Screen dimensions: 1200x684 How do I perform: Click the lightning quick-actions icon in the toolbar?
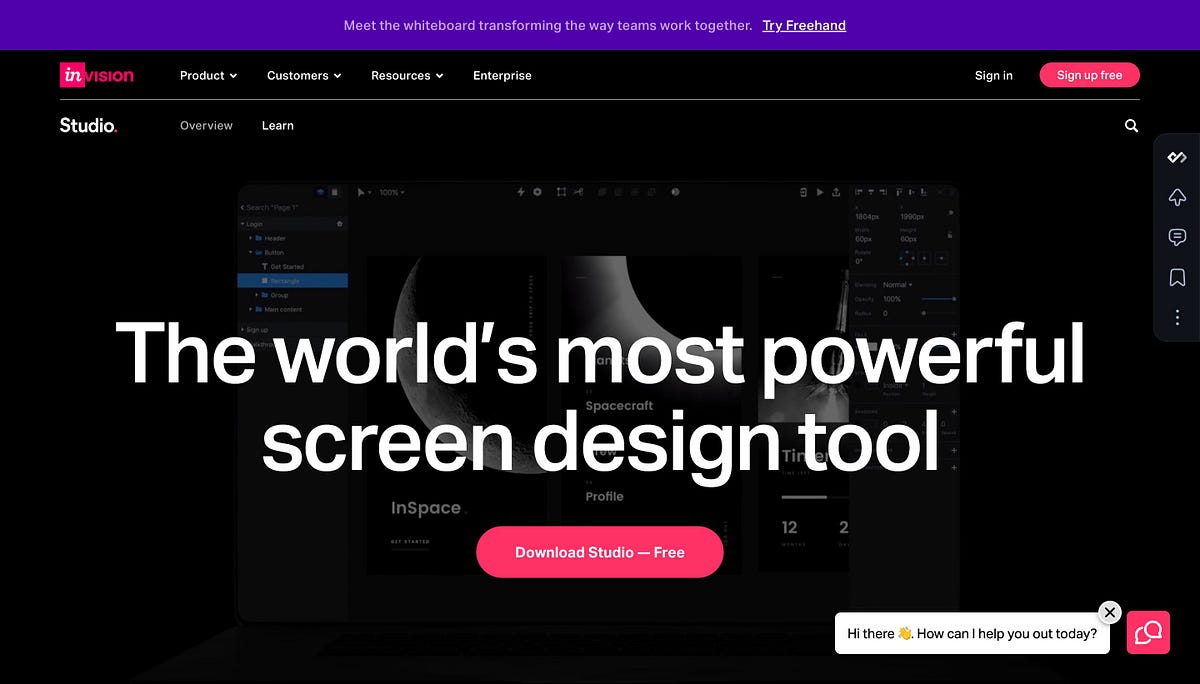pyautogui.click(x=522, y=191)
